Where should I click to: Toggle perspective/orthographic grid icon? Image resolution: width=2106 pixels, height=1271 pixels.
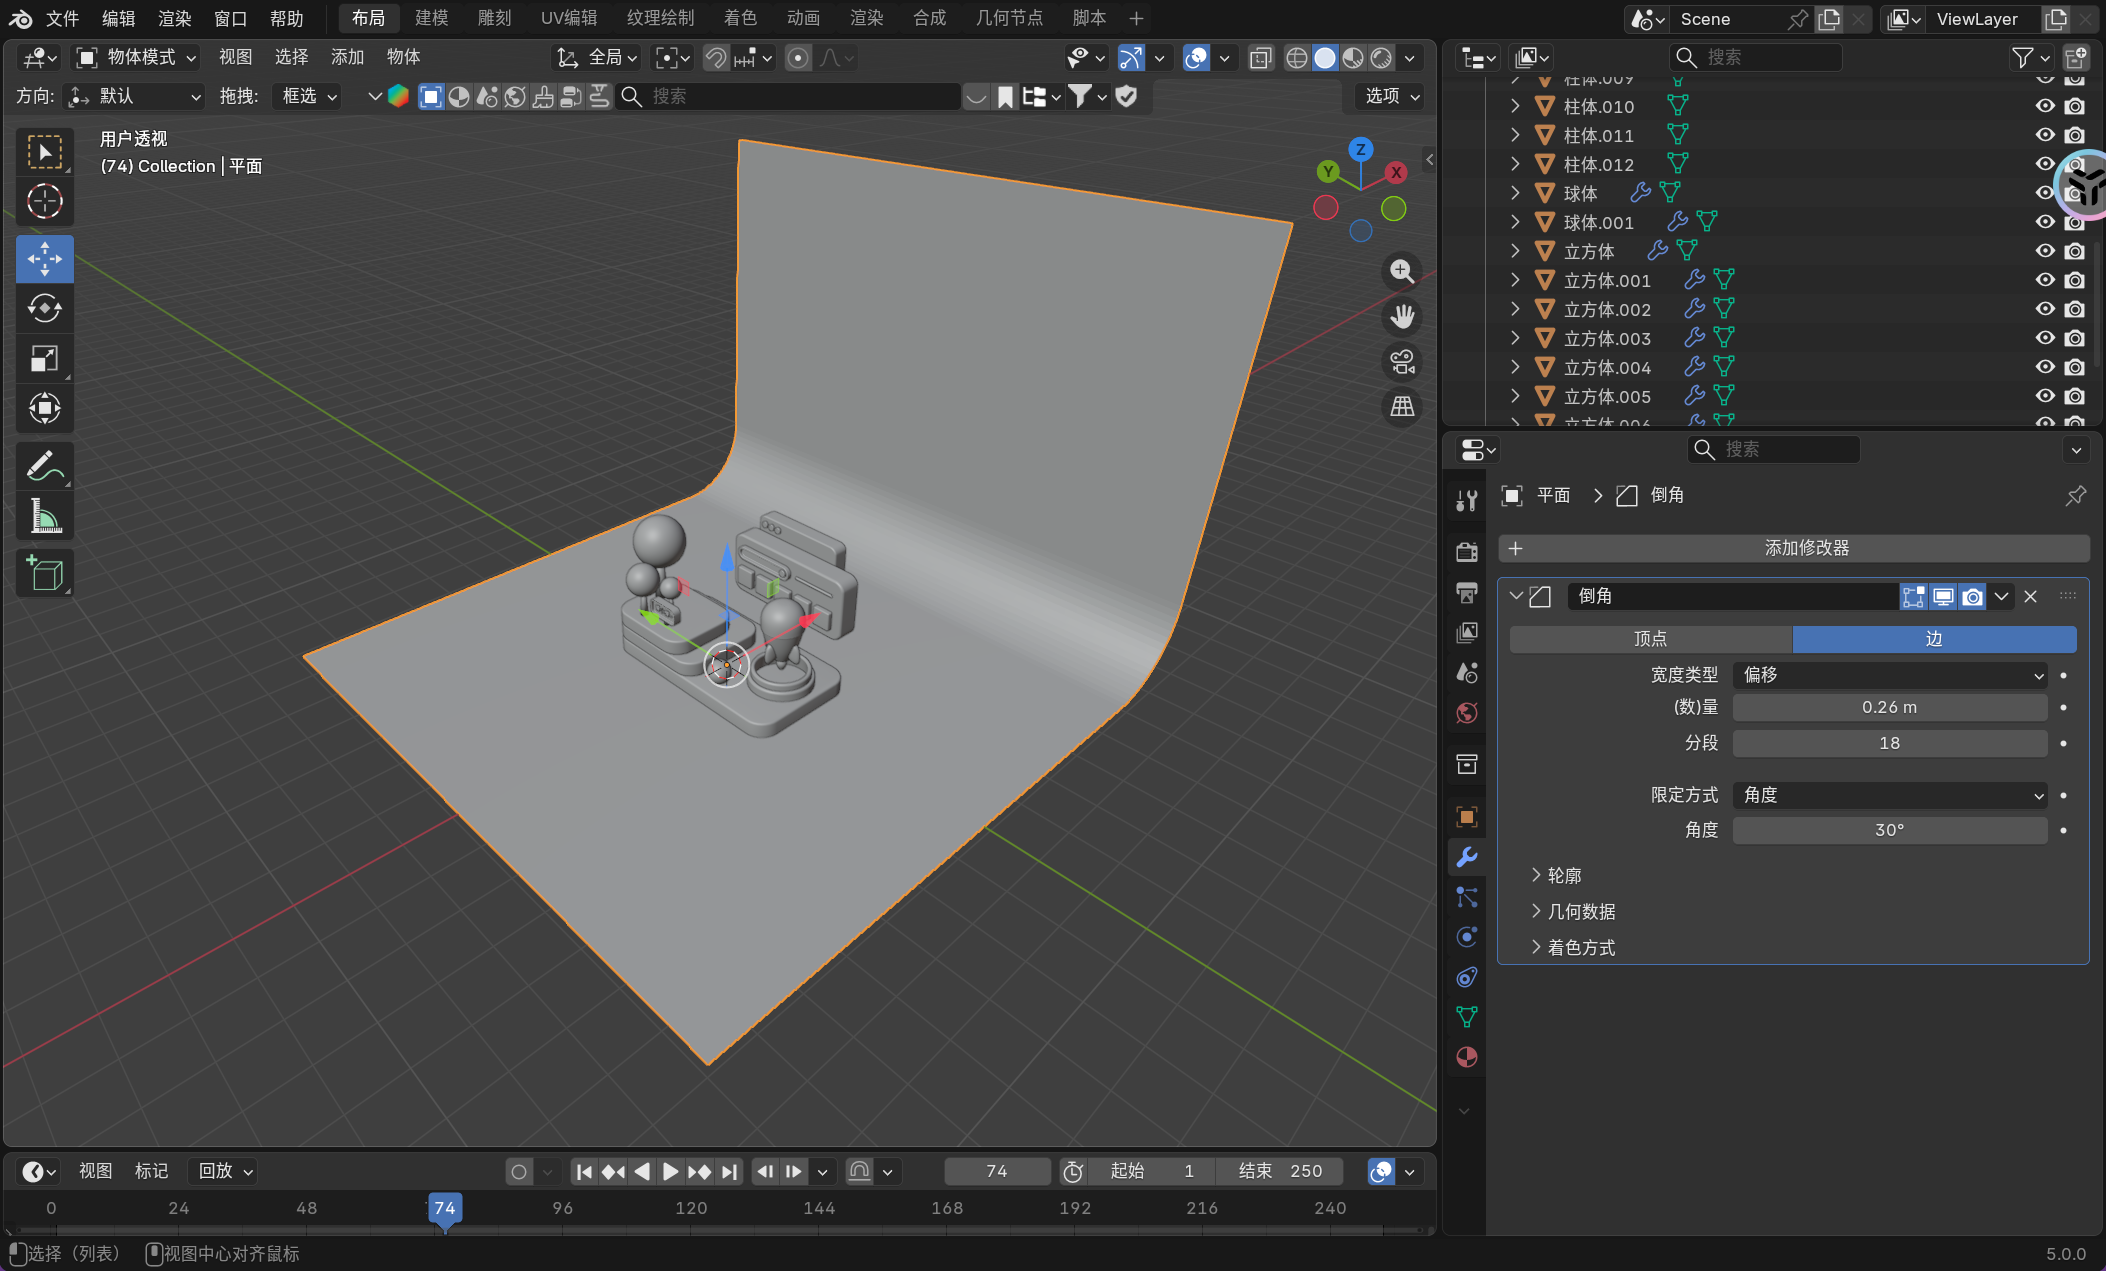(1402, 406)
